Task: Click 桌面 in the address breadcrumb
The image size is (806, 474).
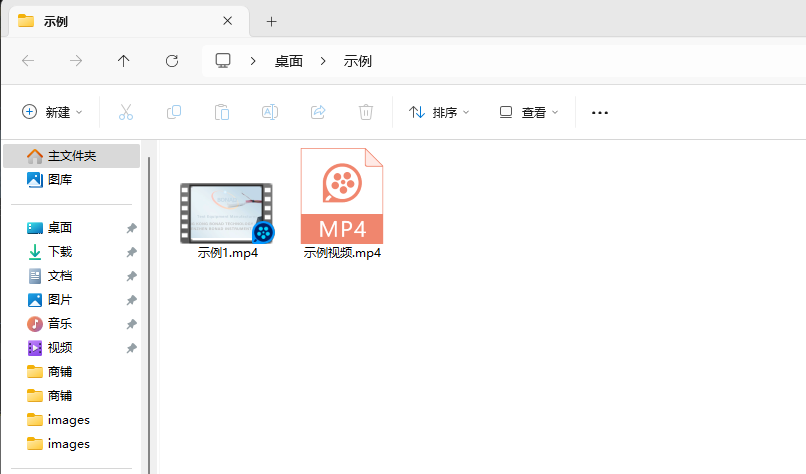Action: (x=289, y=61)
